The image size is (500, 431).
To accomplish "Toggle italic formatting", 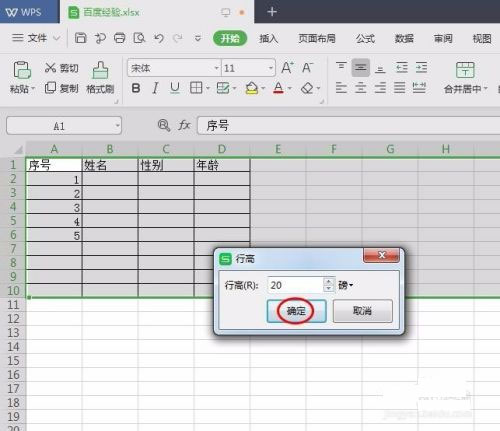I will [x=155, y=88].
